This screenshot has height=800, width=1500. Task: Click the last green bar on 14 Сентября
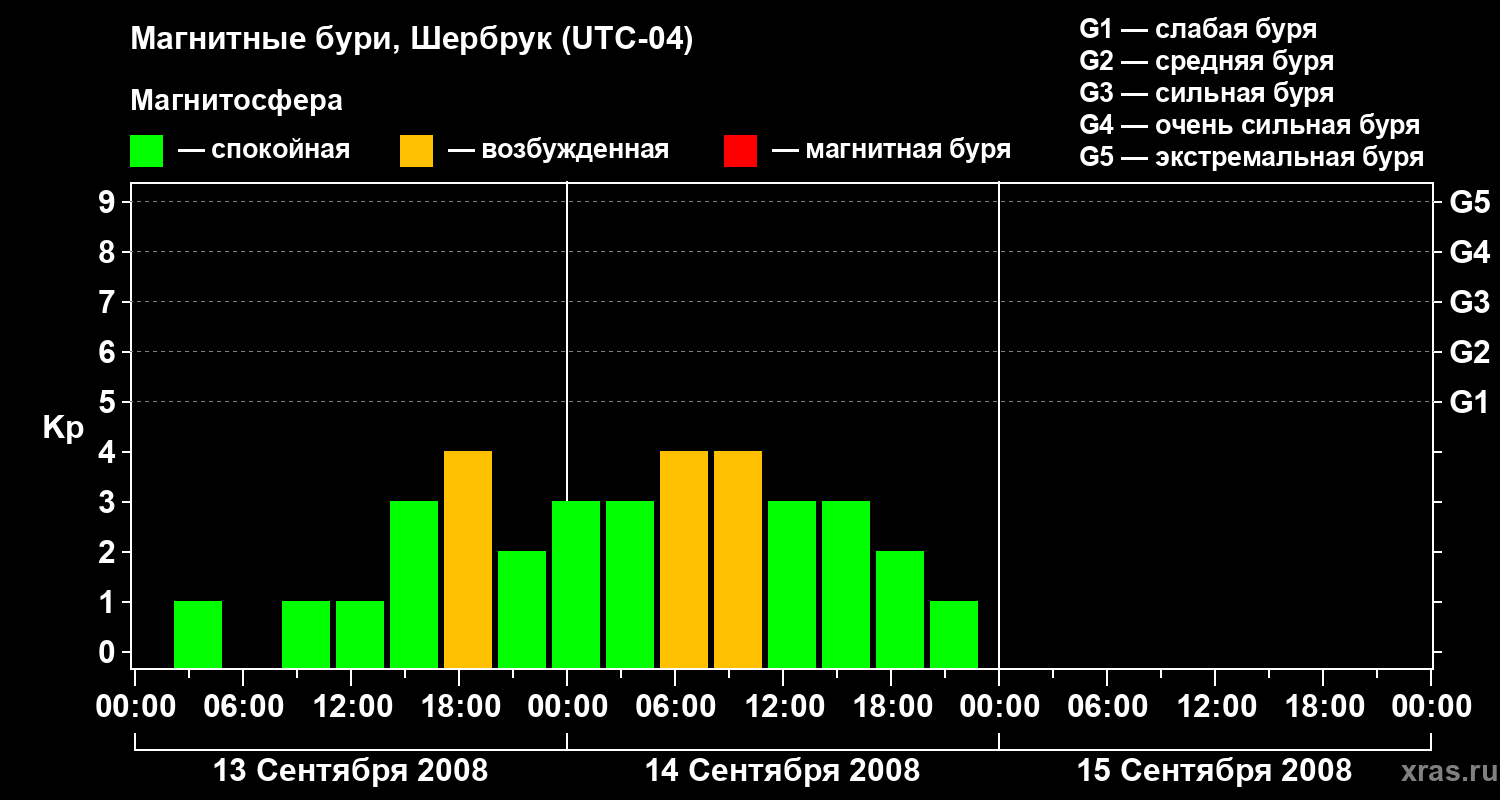coord(954,634)
